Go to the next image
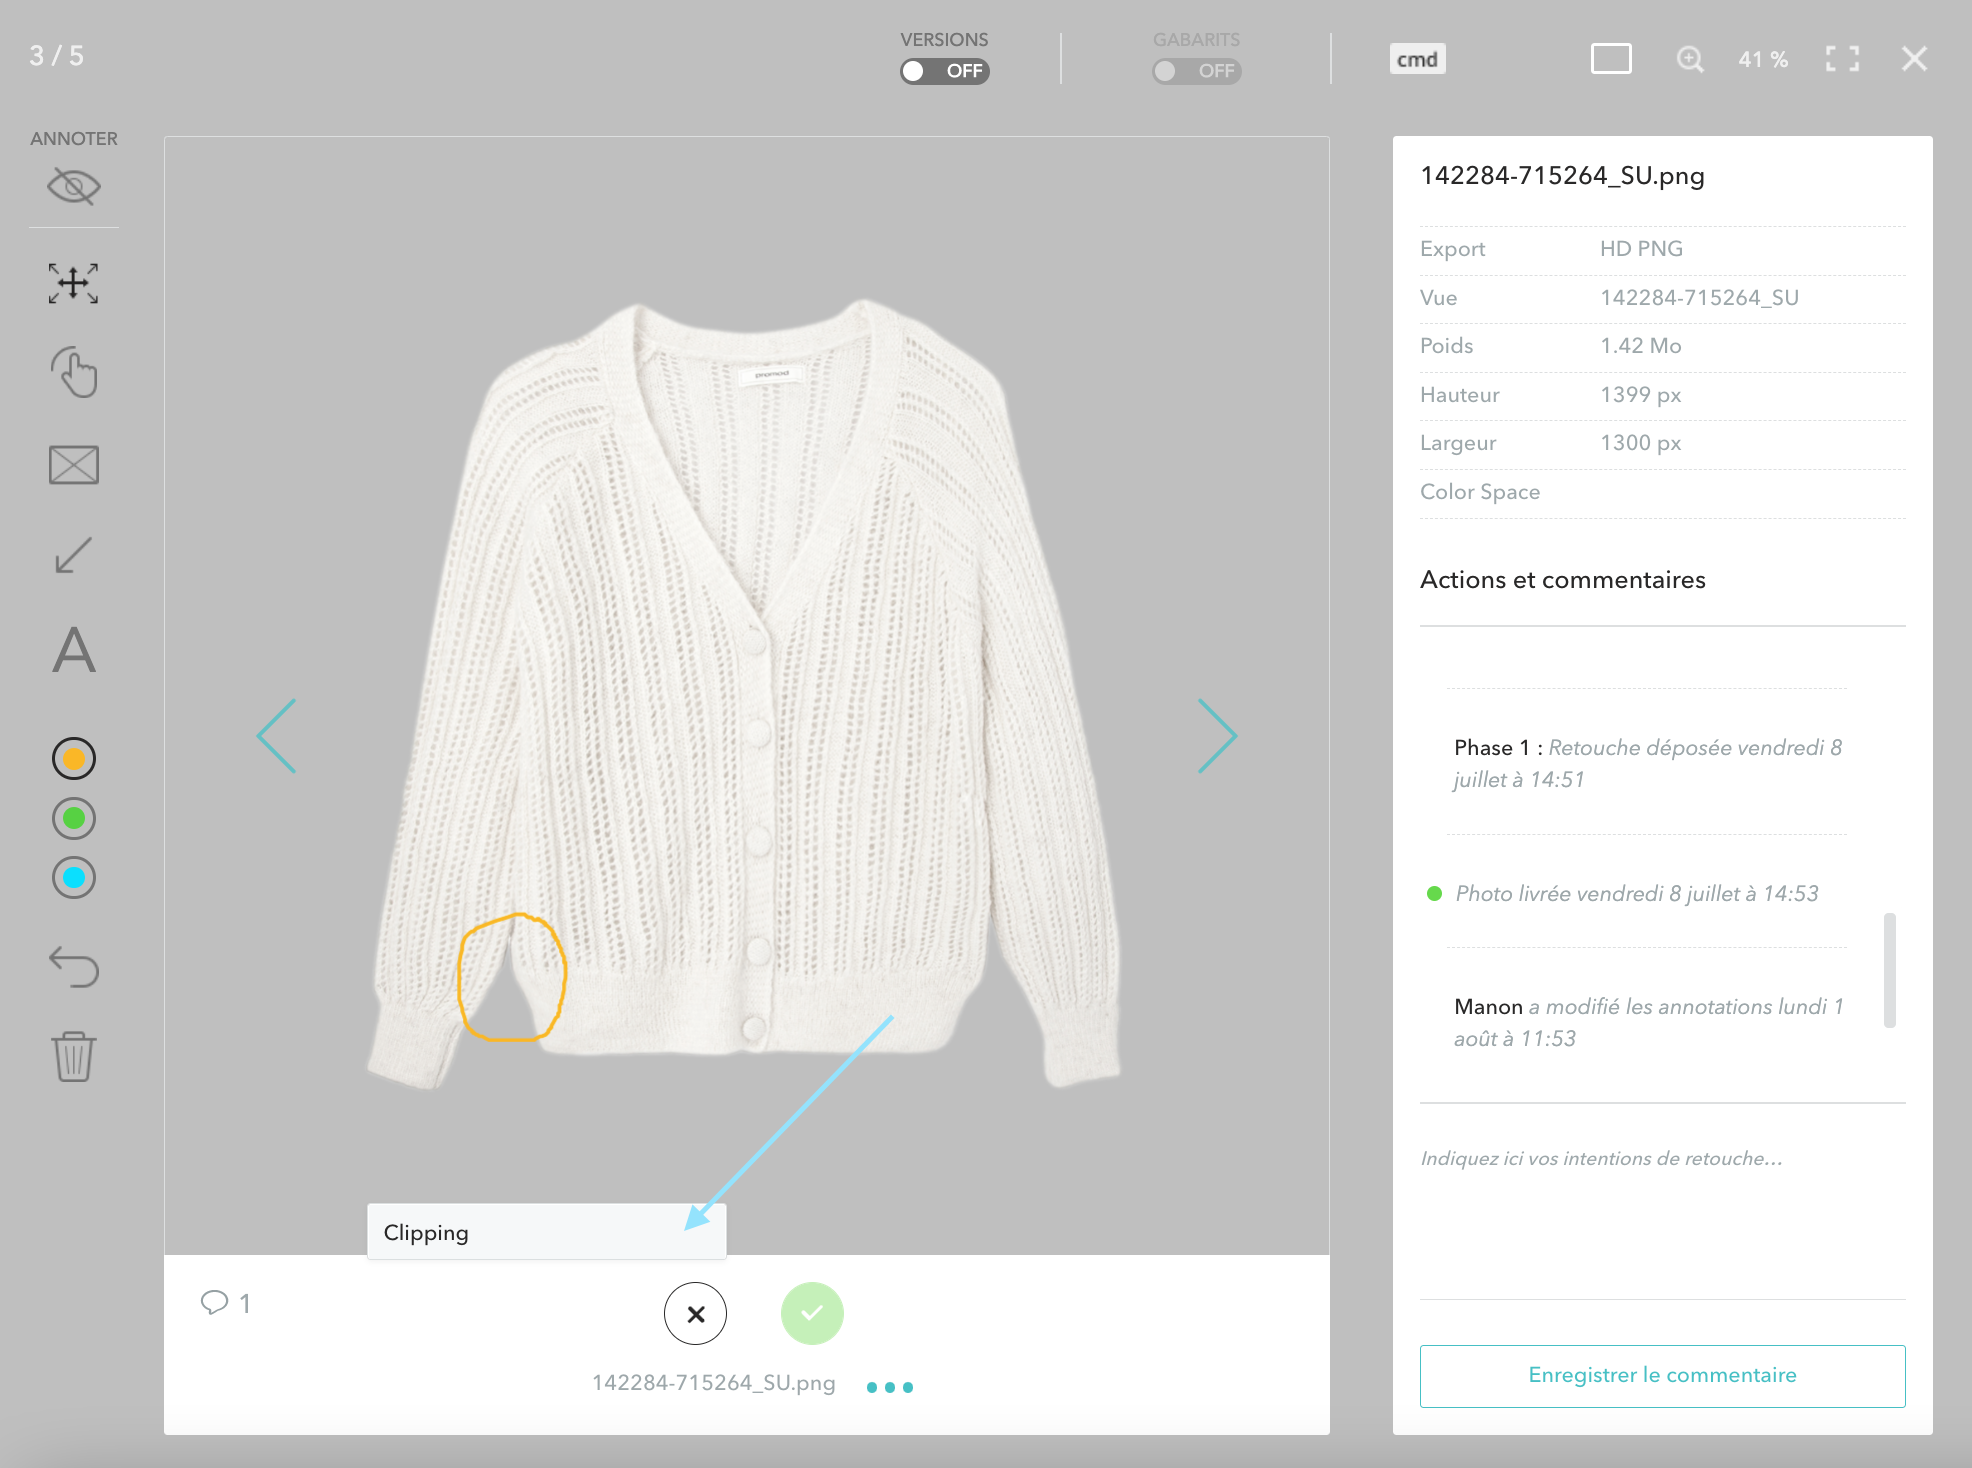 tap(1217, 736)
